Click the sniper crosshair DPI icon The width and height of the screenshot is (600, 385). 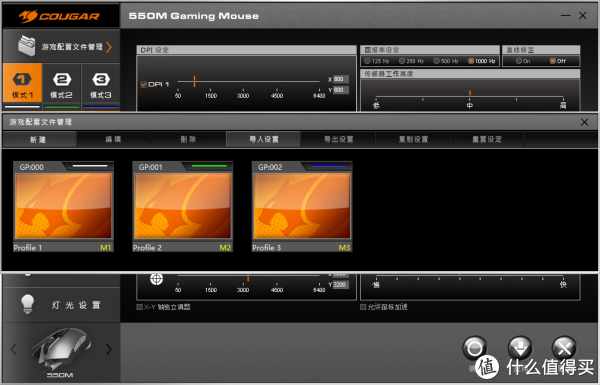pyautogui.click(x=156, y=279)
